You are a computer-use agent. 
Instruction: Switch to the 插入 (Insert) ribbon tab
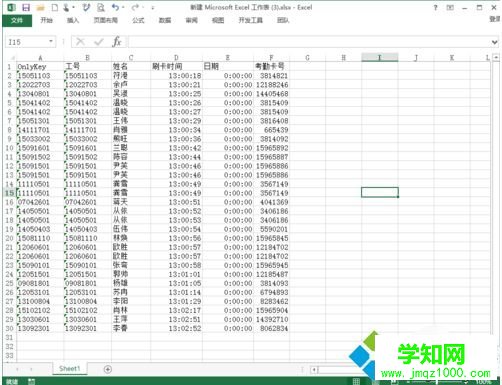pos(73,20)
